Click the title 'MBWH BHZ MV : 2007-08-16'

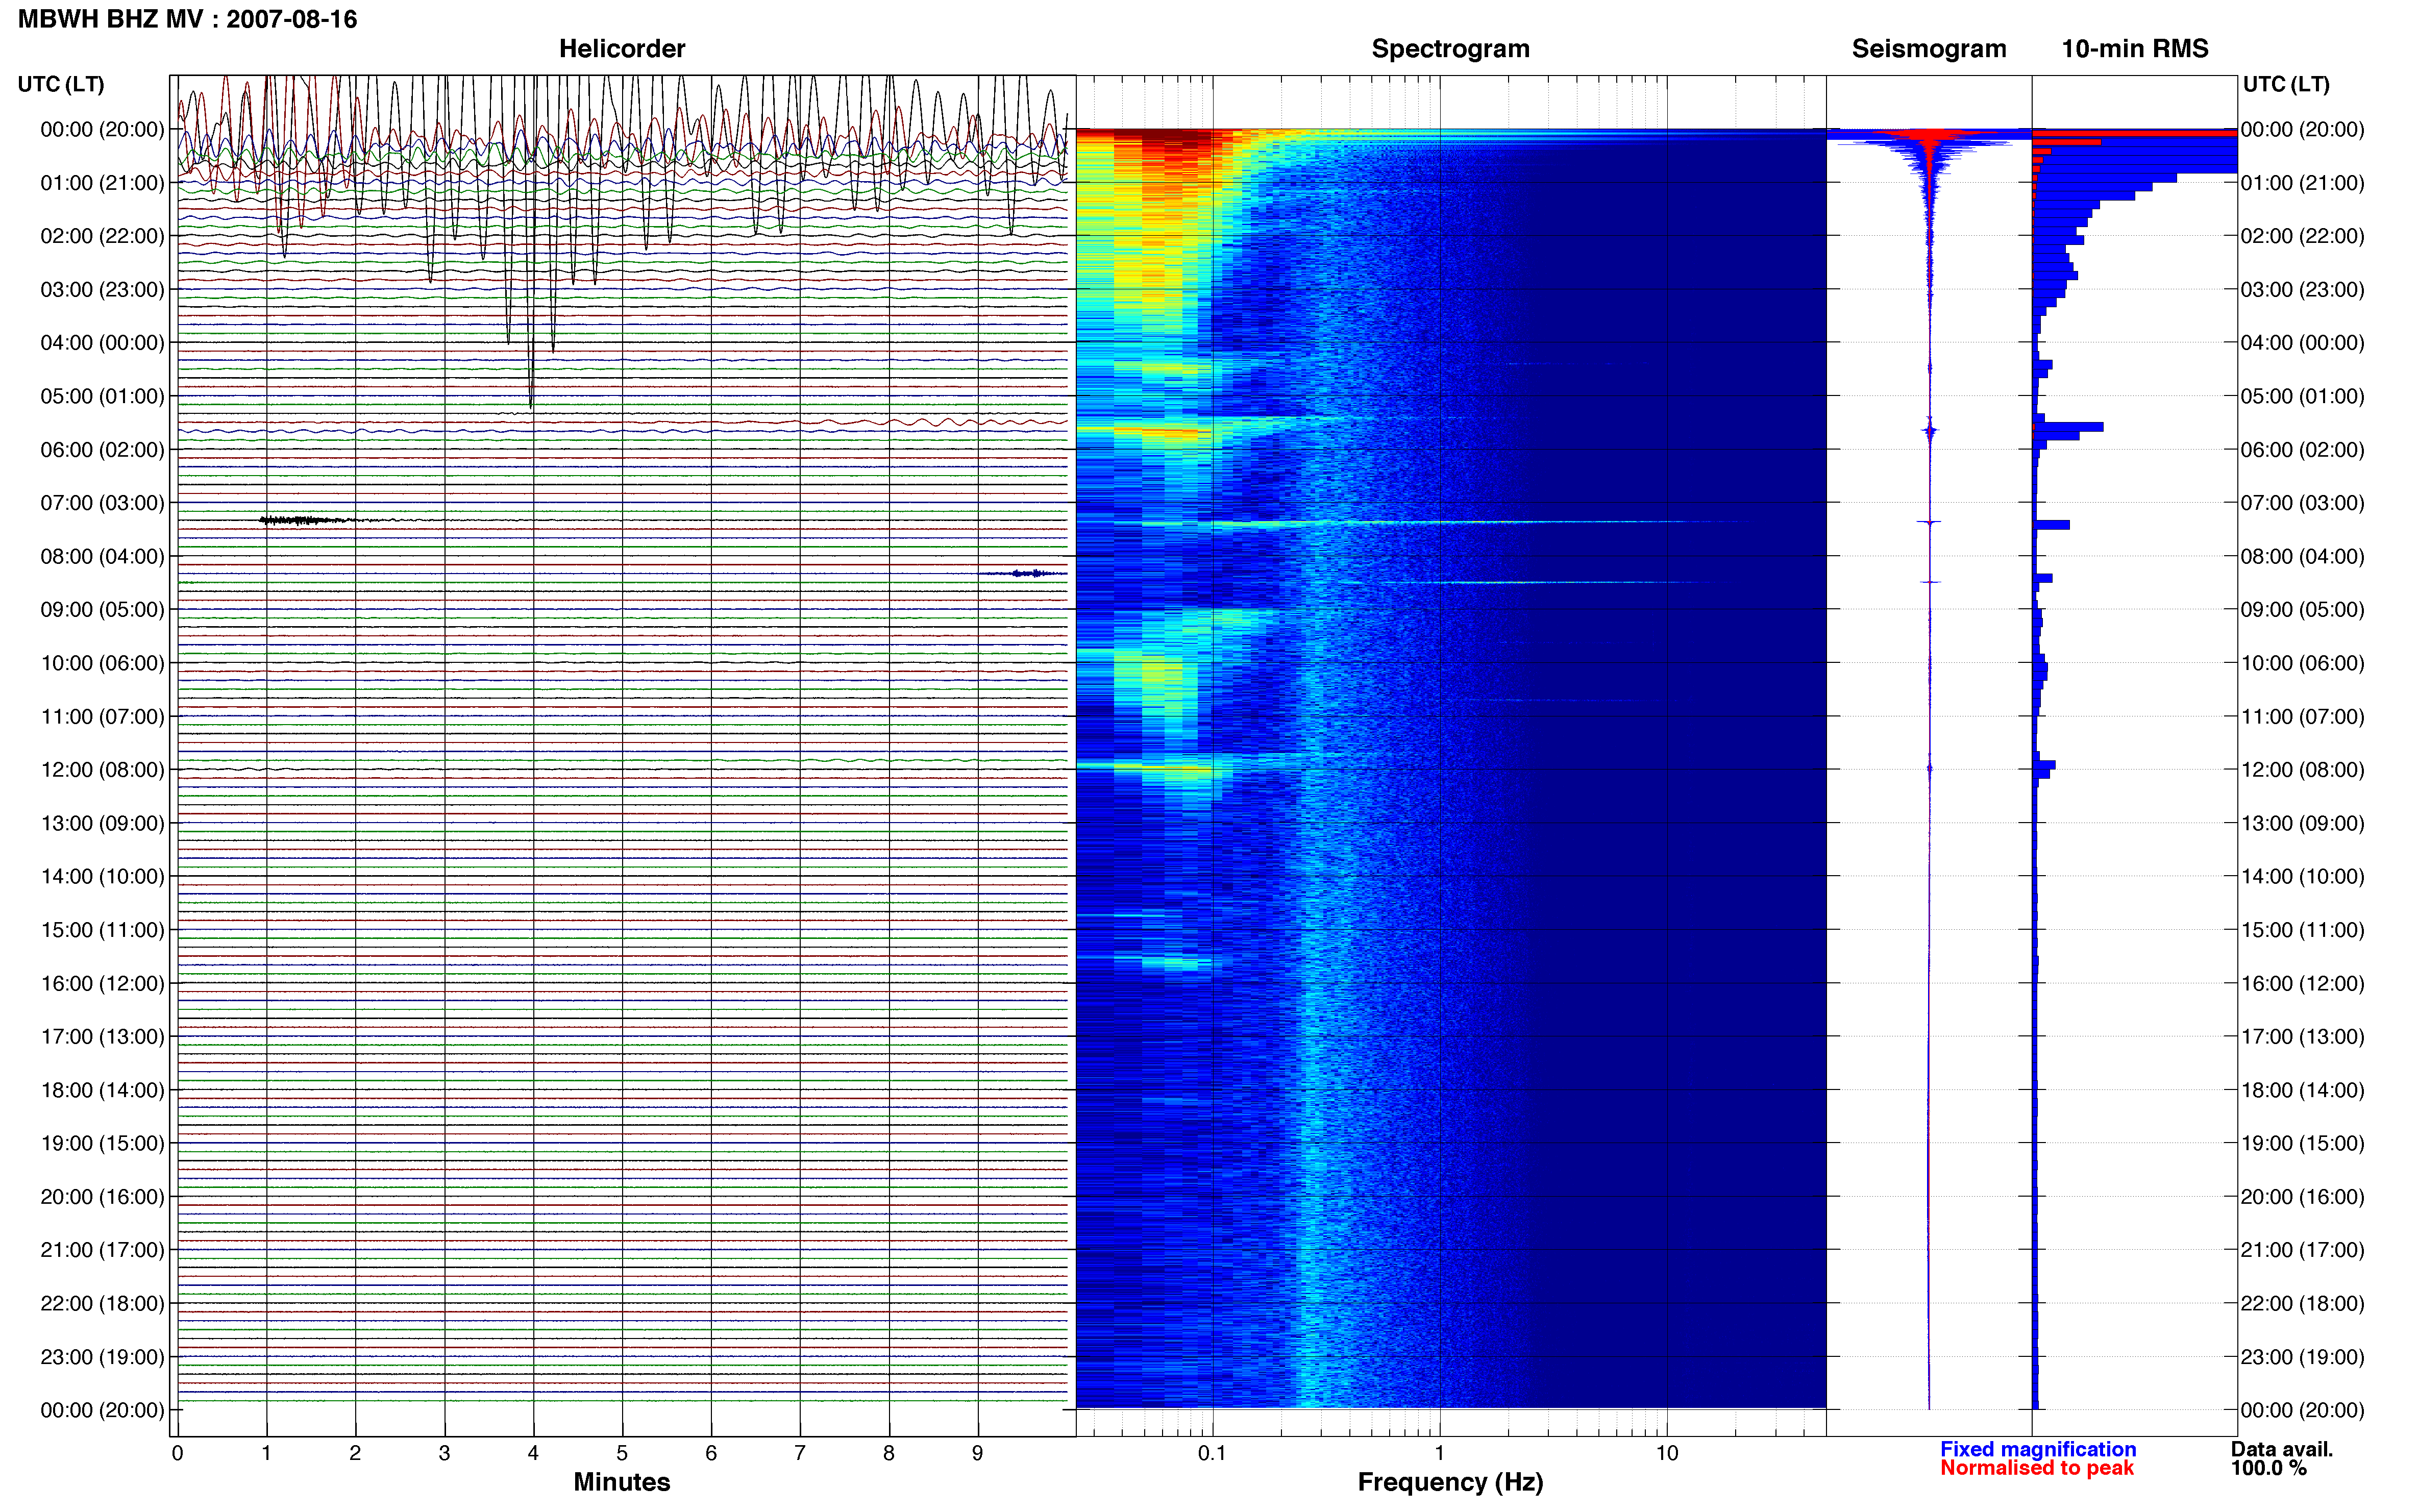coord(187,19)
